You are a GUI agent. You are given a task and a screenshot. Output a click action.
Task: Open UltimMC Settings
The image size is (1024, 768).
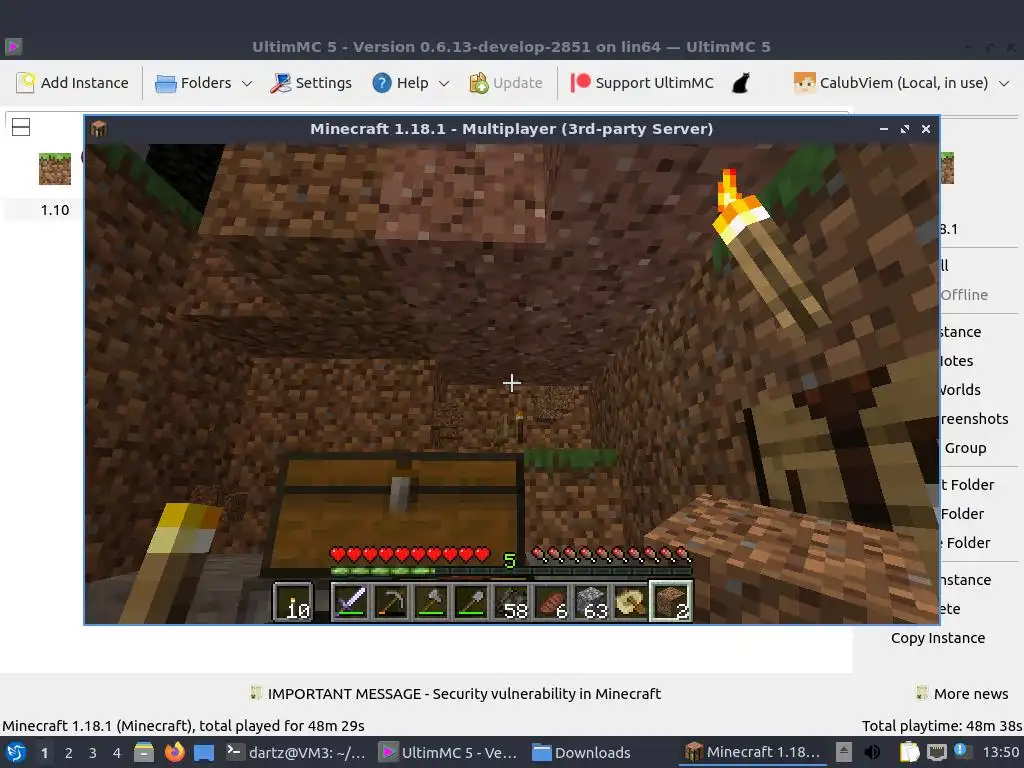coord(312,83)
